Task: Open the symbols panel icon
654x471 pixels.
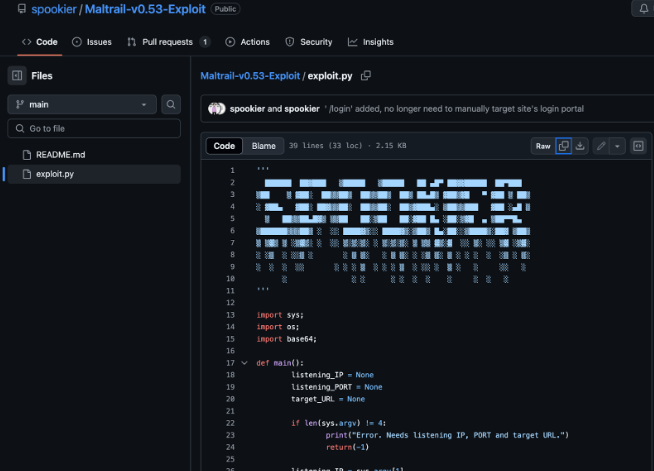Action: click(x=638, y=146)
